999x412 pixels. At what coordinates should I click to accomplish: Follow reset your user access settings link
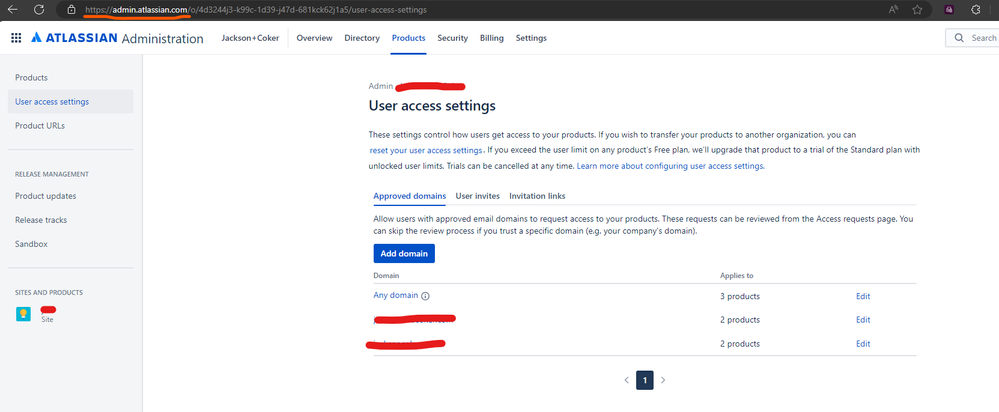coord(426,150)
